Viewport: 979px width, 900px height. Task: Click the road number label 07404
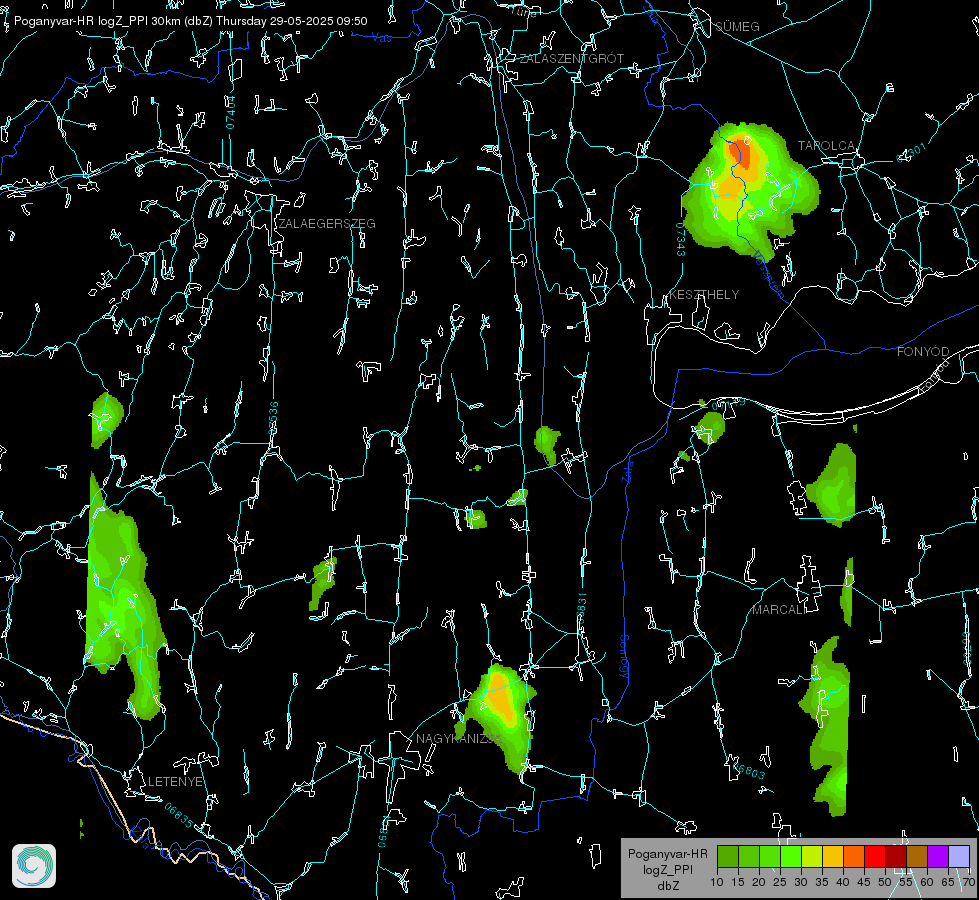point(230,112)
